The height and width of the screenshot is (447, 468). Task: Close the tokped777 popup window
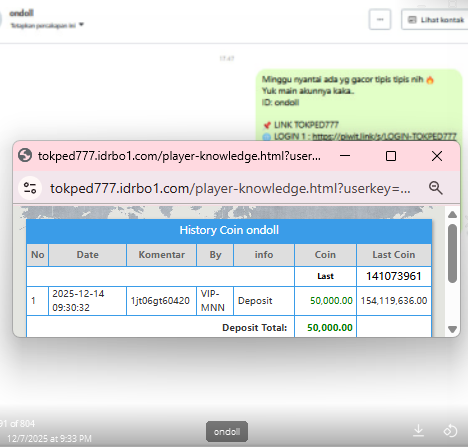437,156
